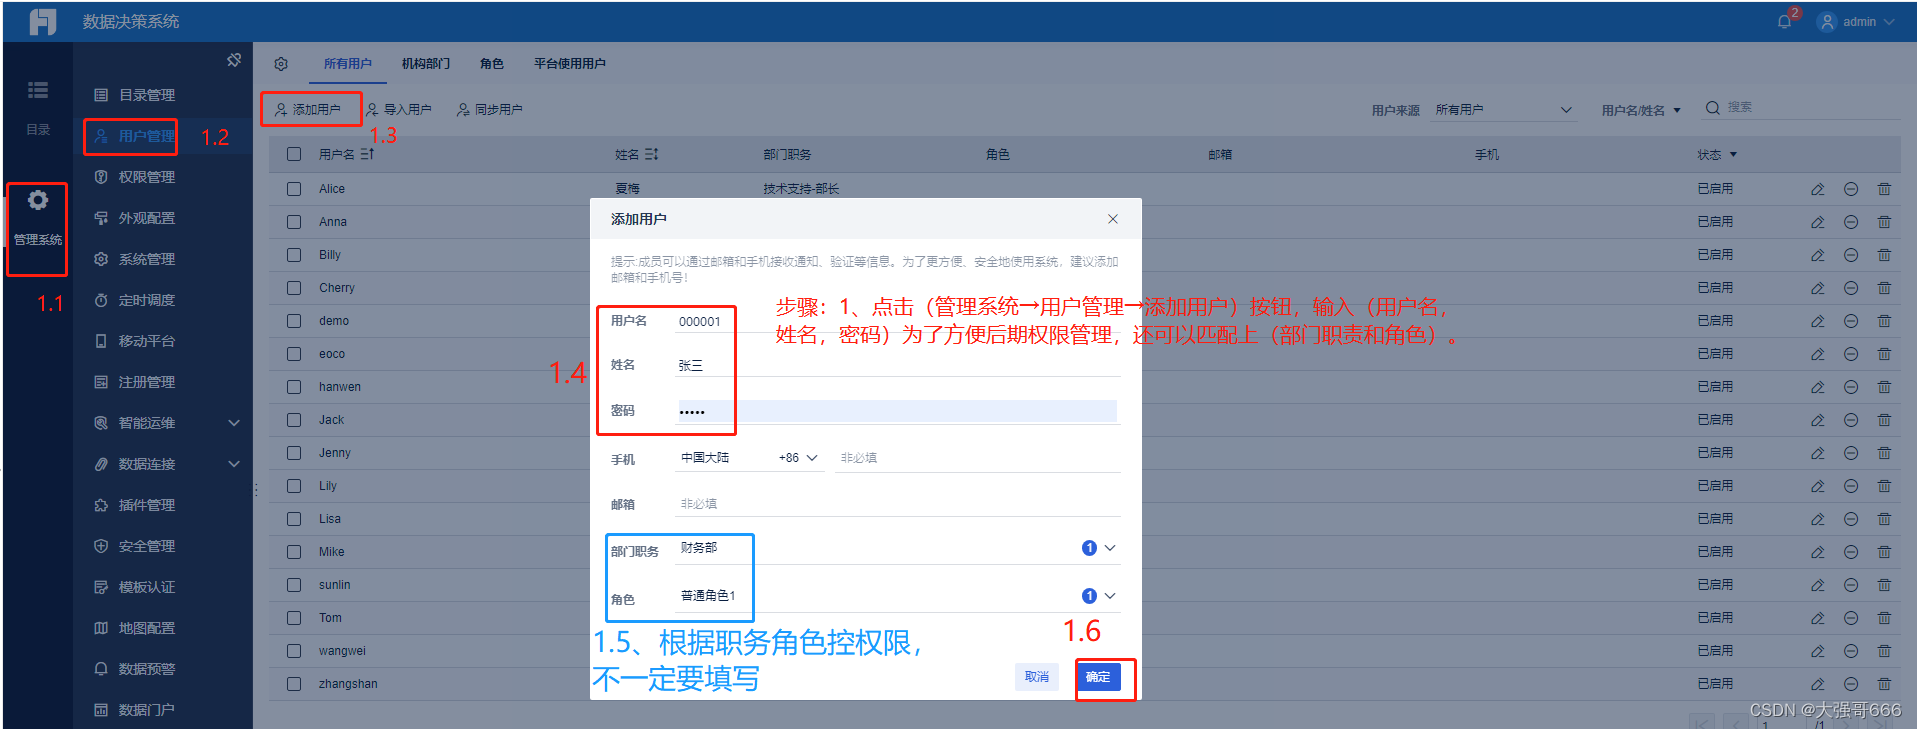Open 系统管理 in the sidebar
1917x729 pixels.
pyautogui.click(x=146, y=259)
